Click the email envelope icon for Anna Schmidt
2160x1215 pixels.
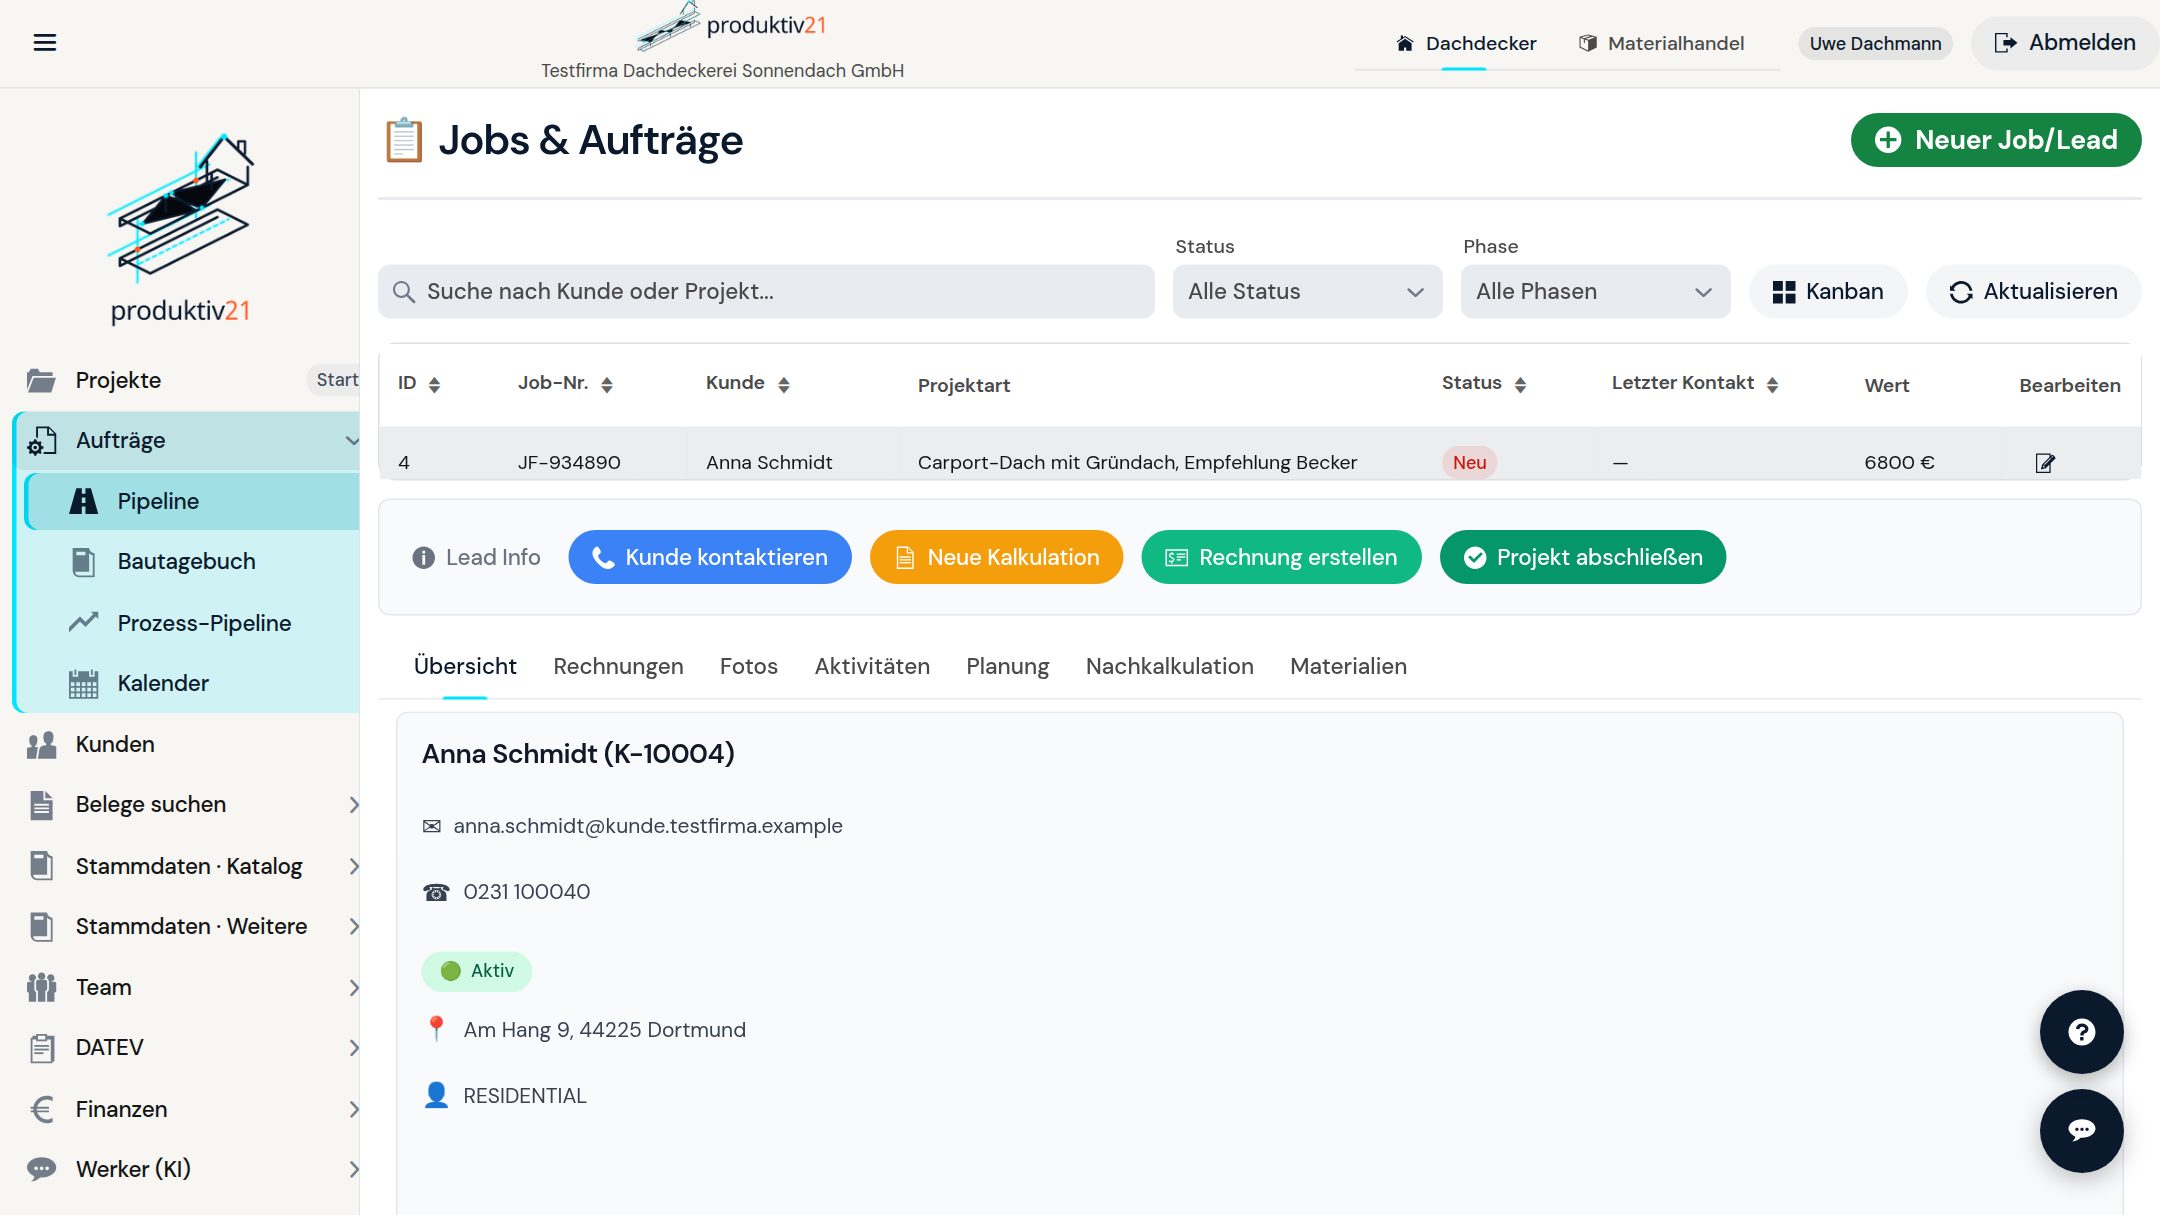click(432, 826)
